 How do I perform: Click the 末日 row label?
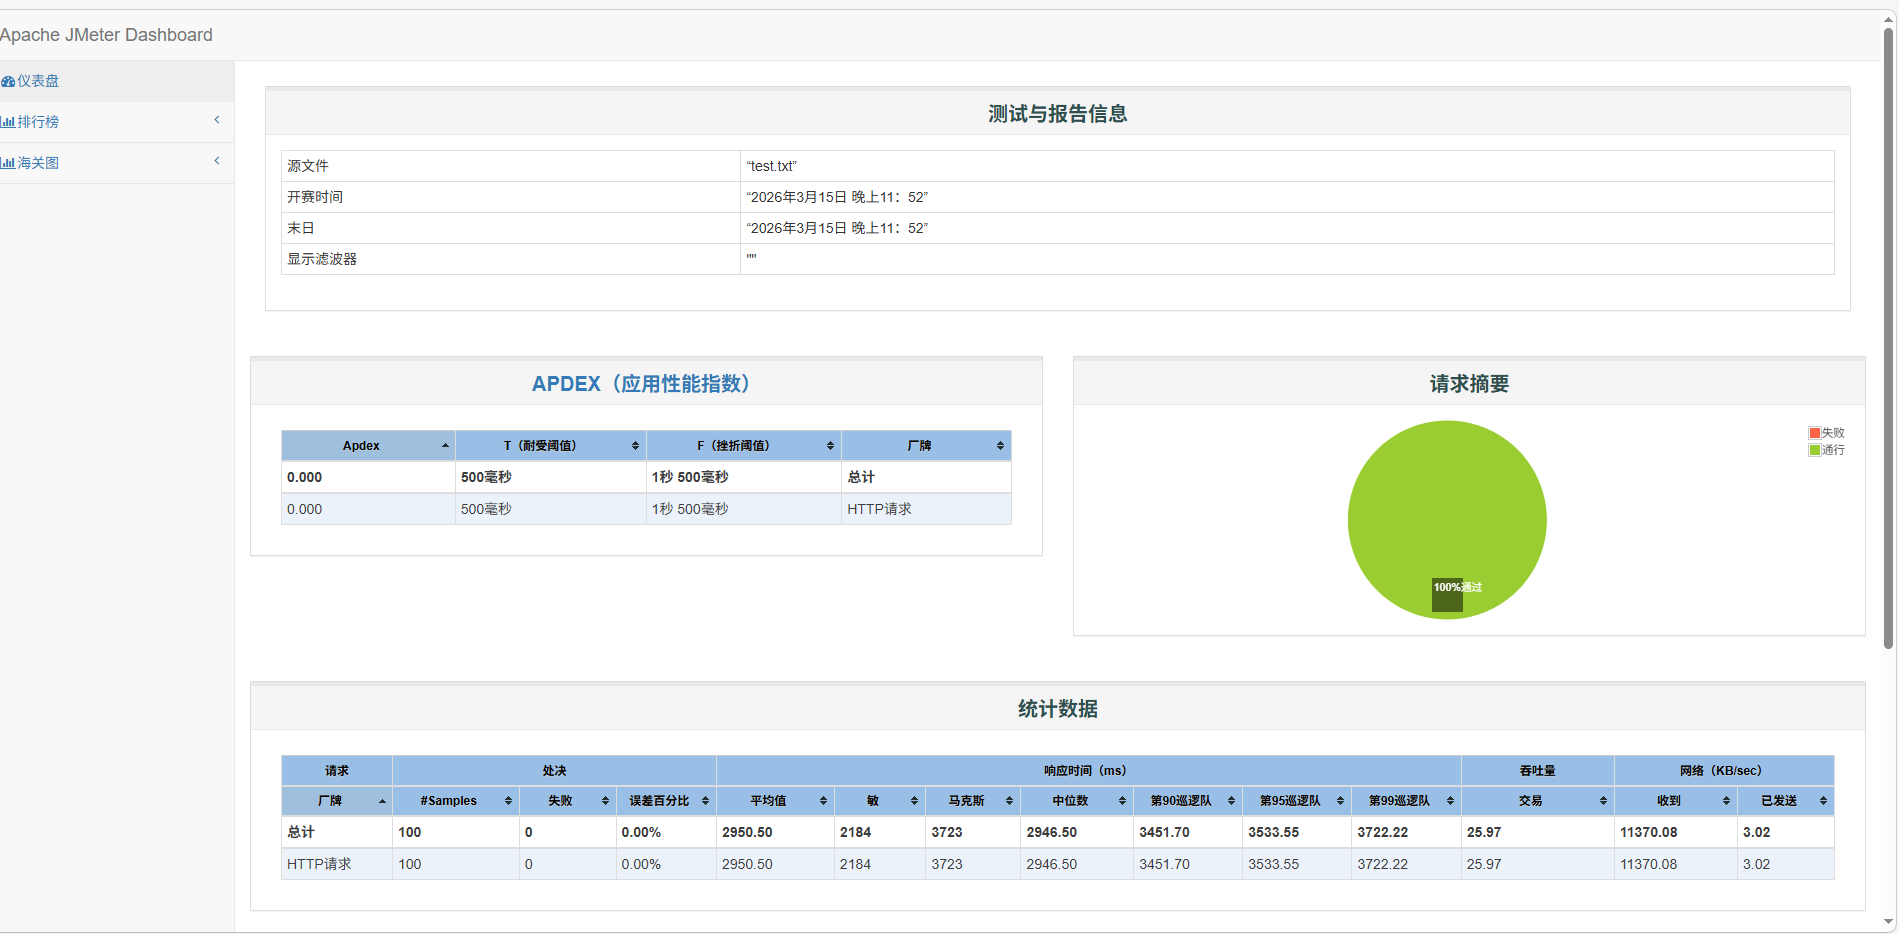tap(301, 228)
